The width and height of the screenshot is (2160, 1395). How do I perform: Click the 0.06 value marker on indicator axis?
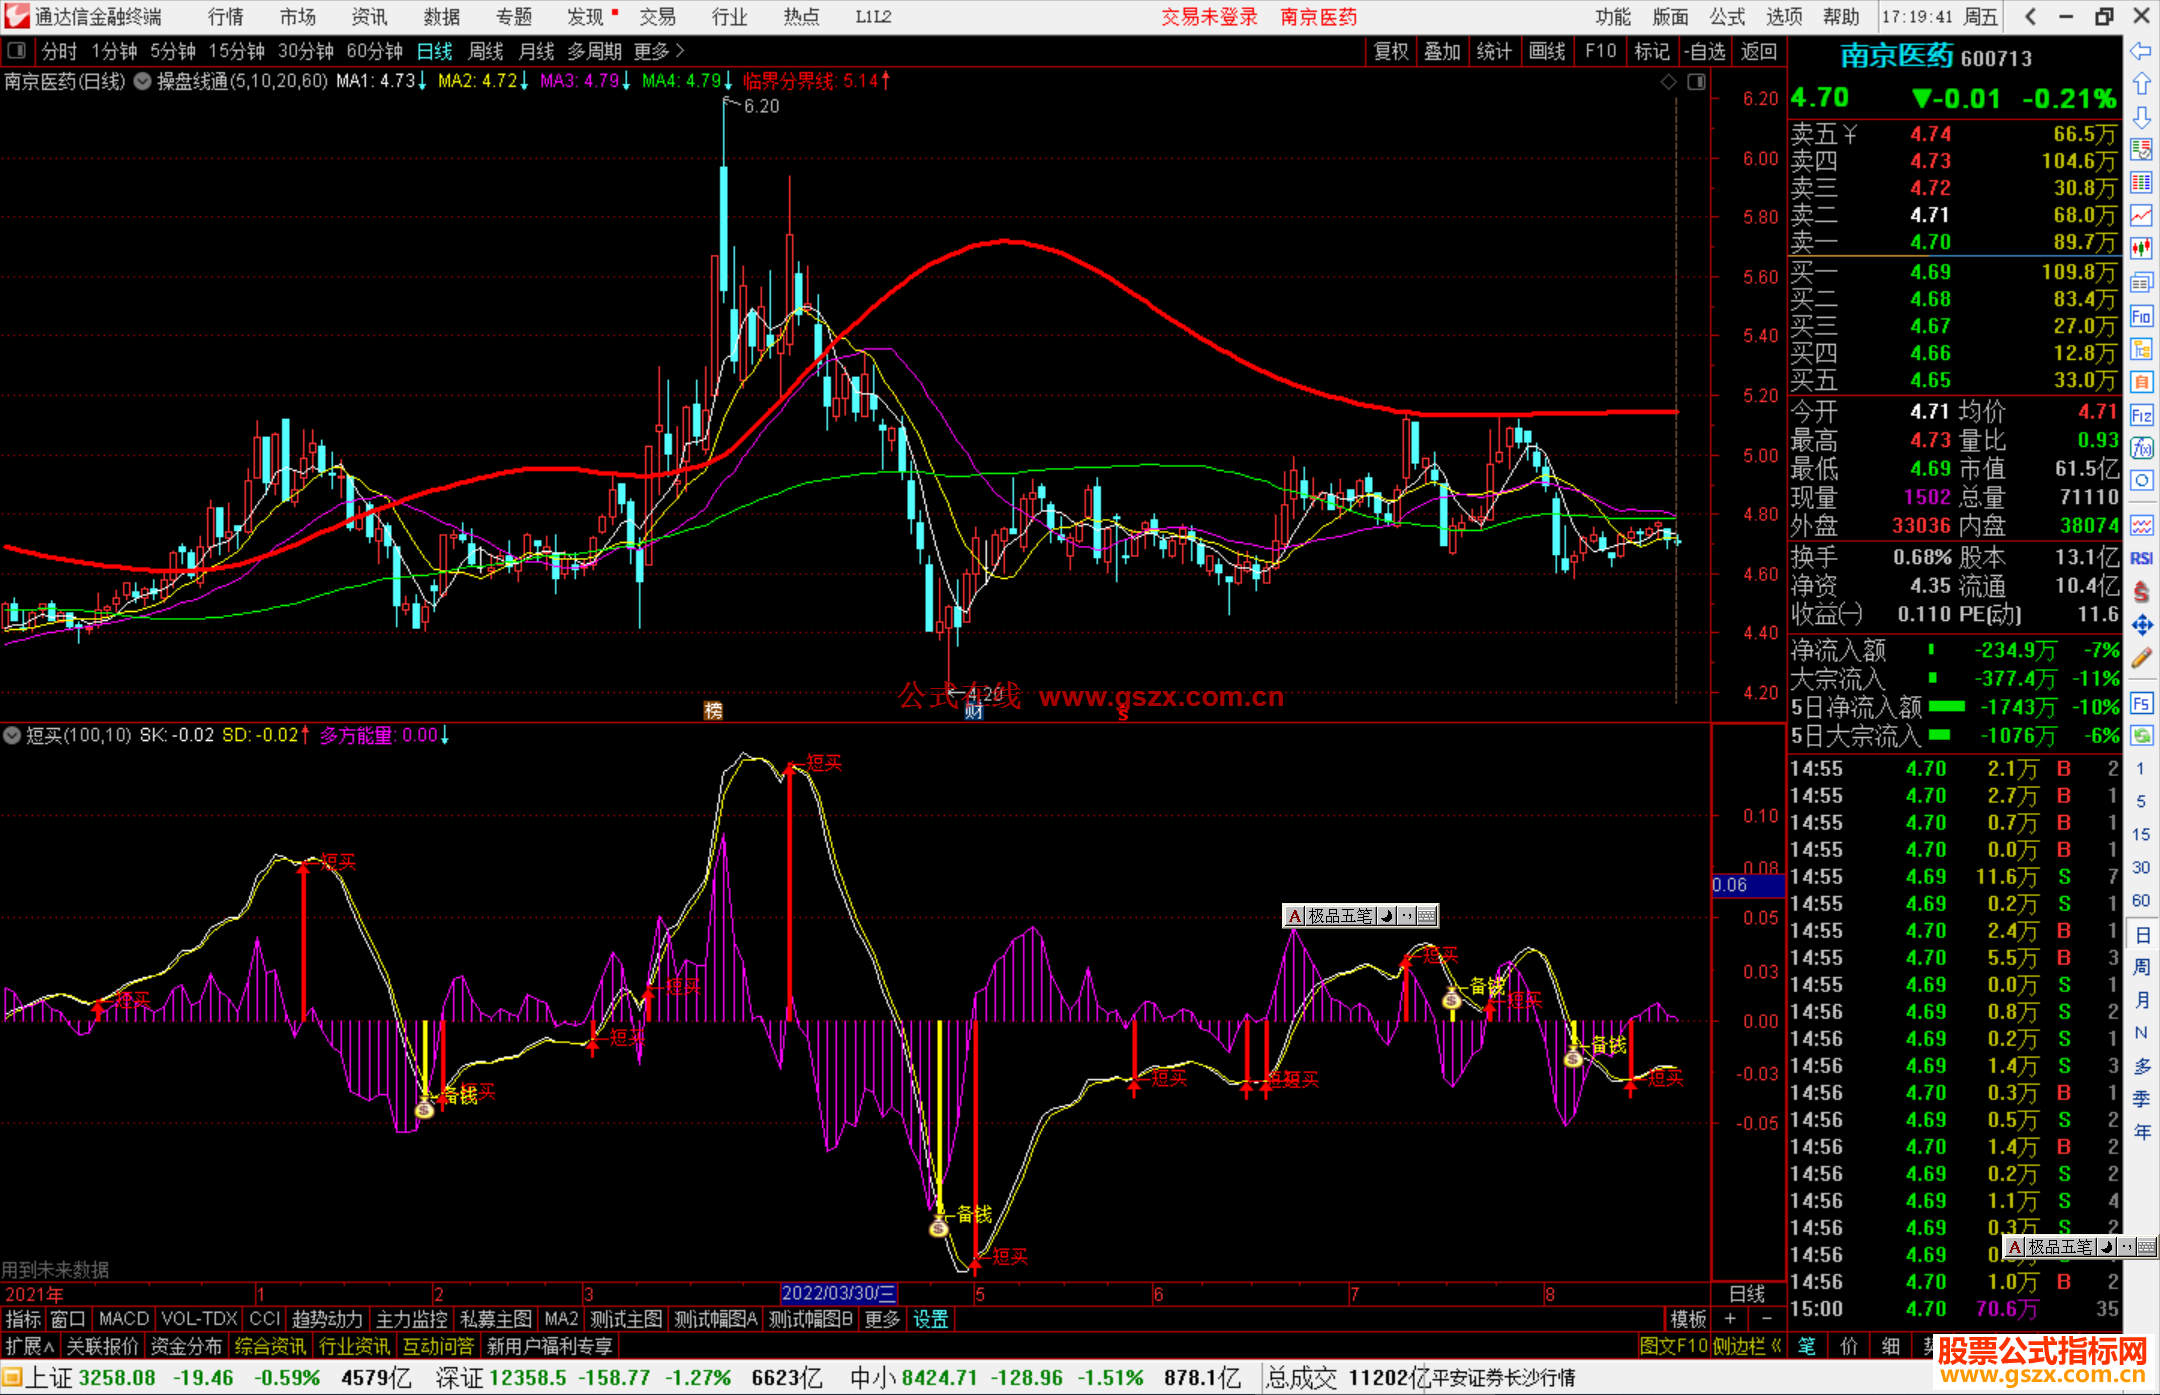coord(1747,885)
